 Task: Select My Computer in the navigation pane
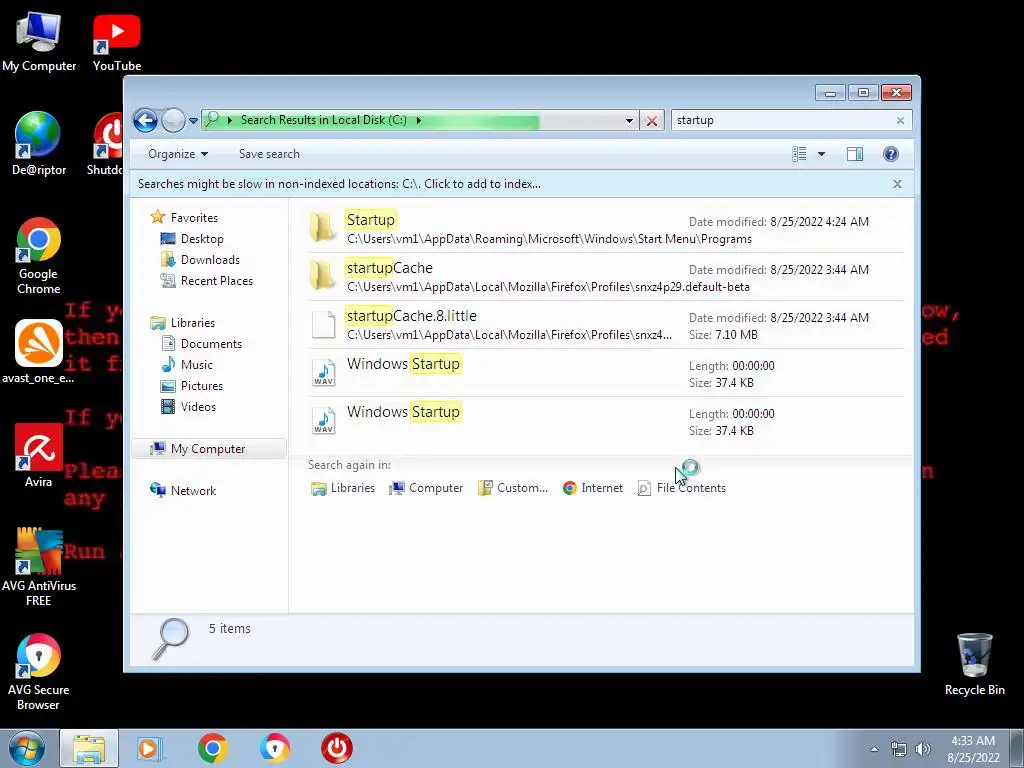208,449
